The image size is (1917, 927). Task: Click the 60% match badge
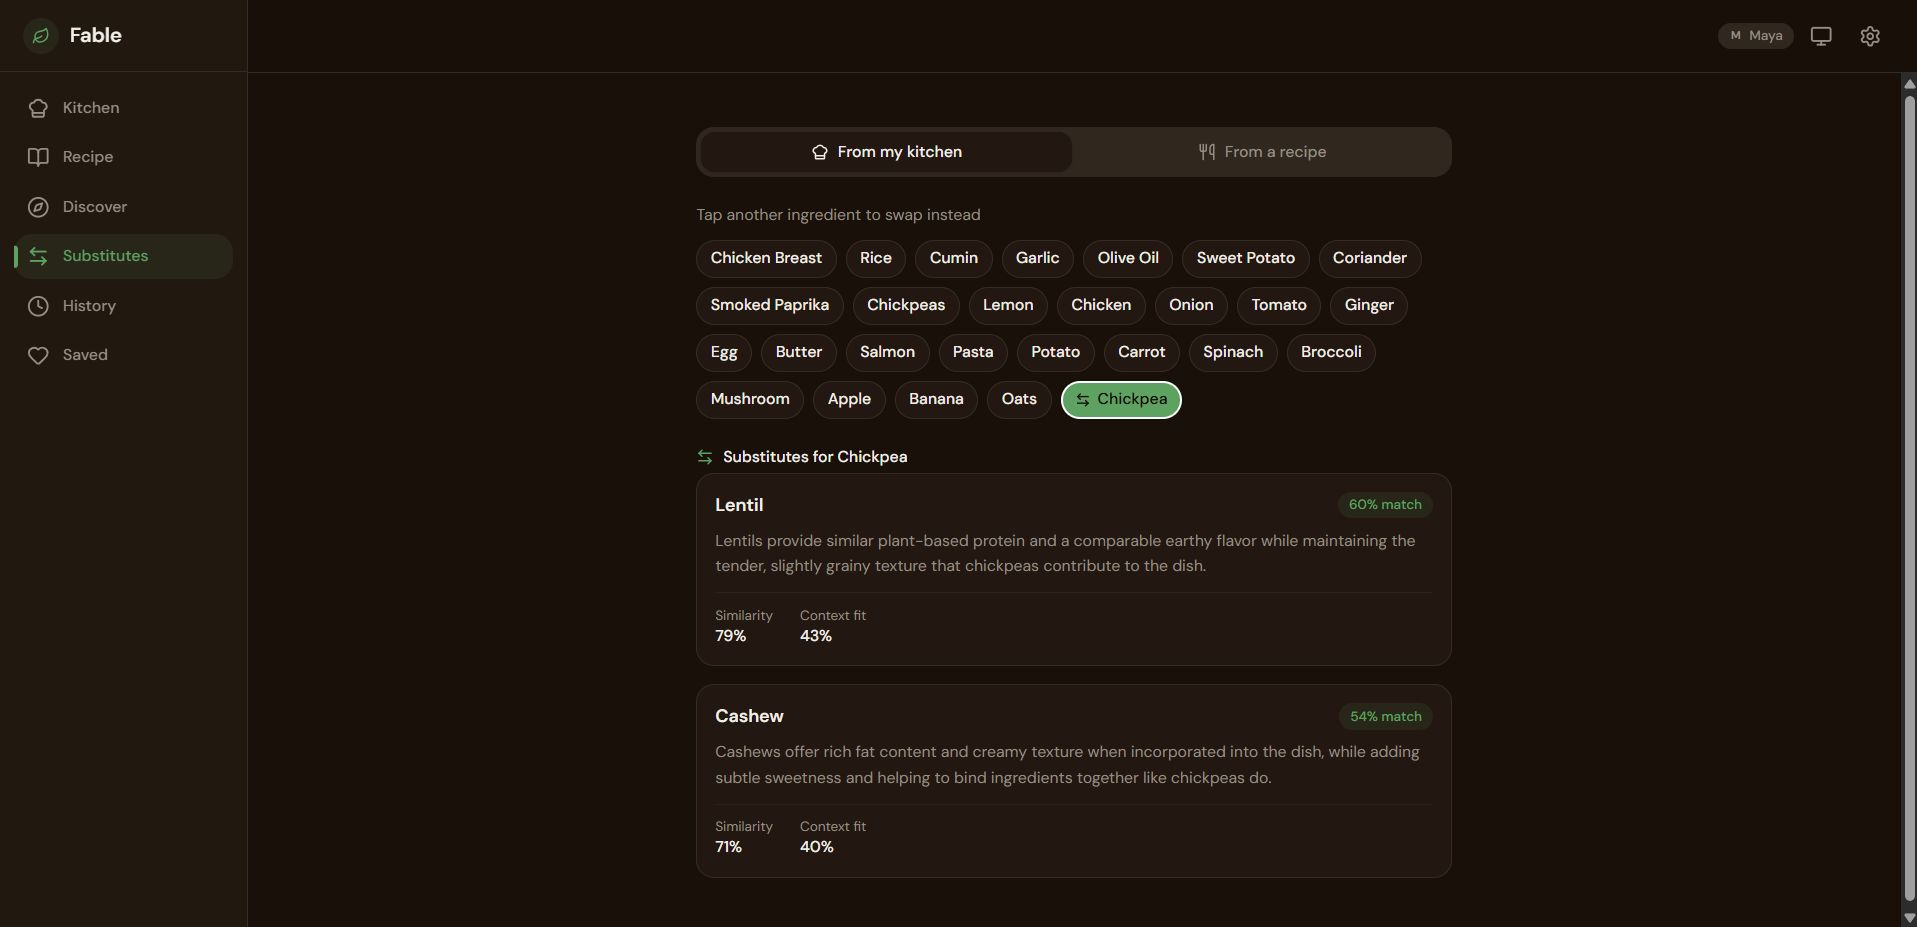pyautogui.click(x=1385, y=505)
